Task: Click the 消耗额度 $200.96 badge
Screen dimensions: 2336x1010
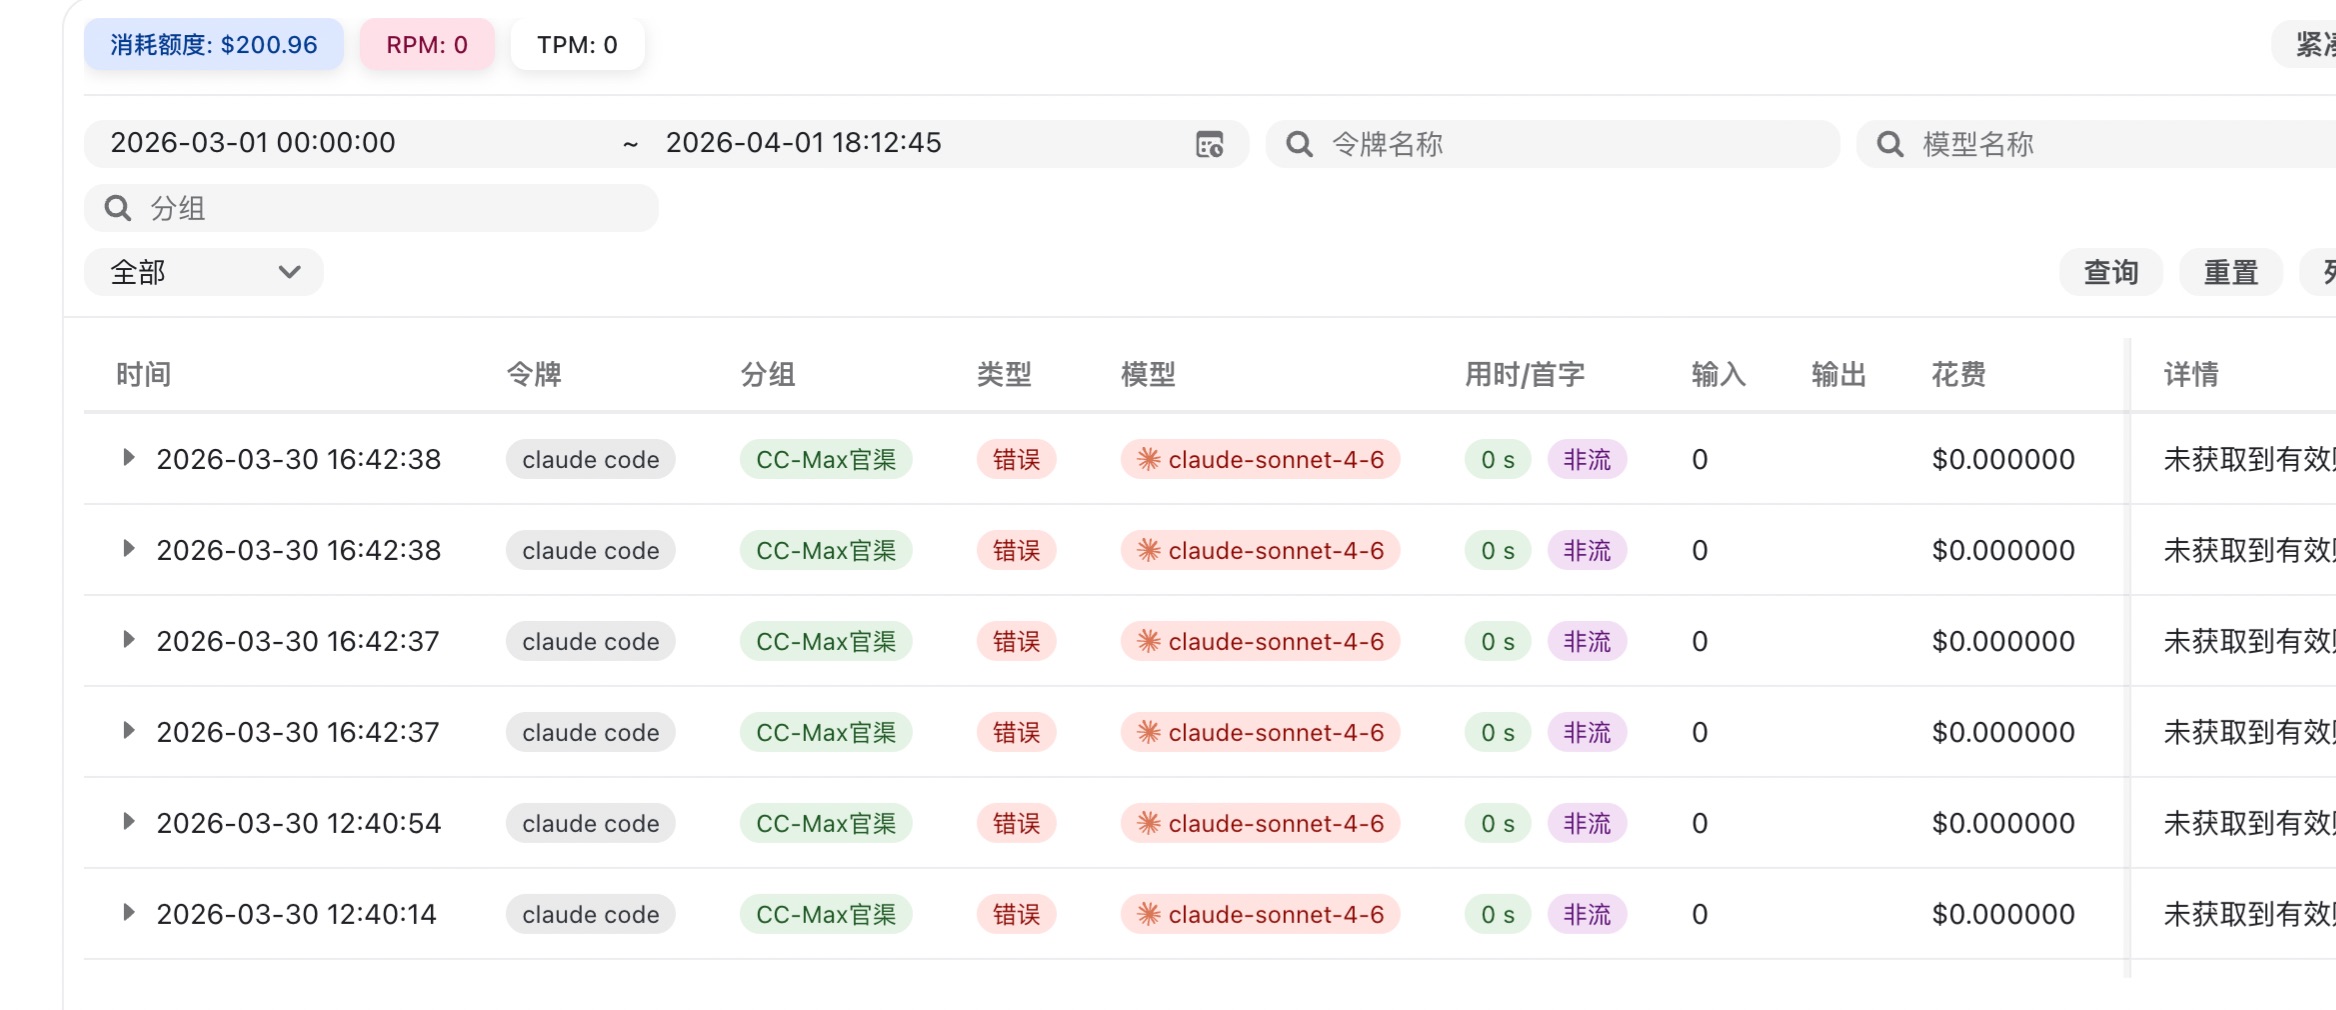Action: 214,45
